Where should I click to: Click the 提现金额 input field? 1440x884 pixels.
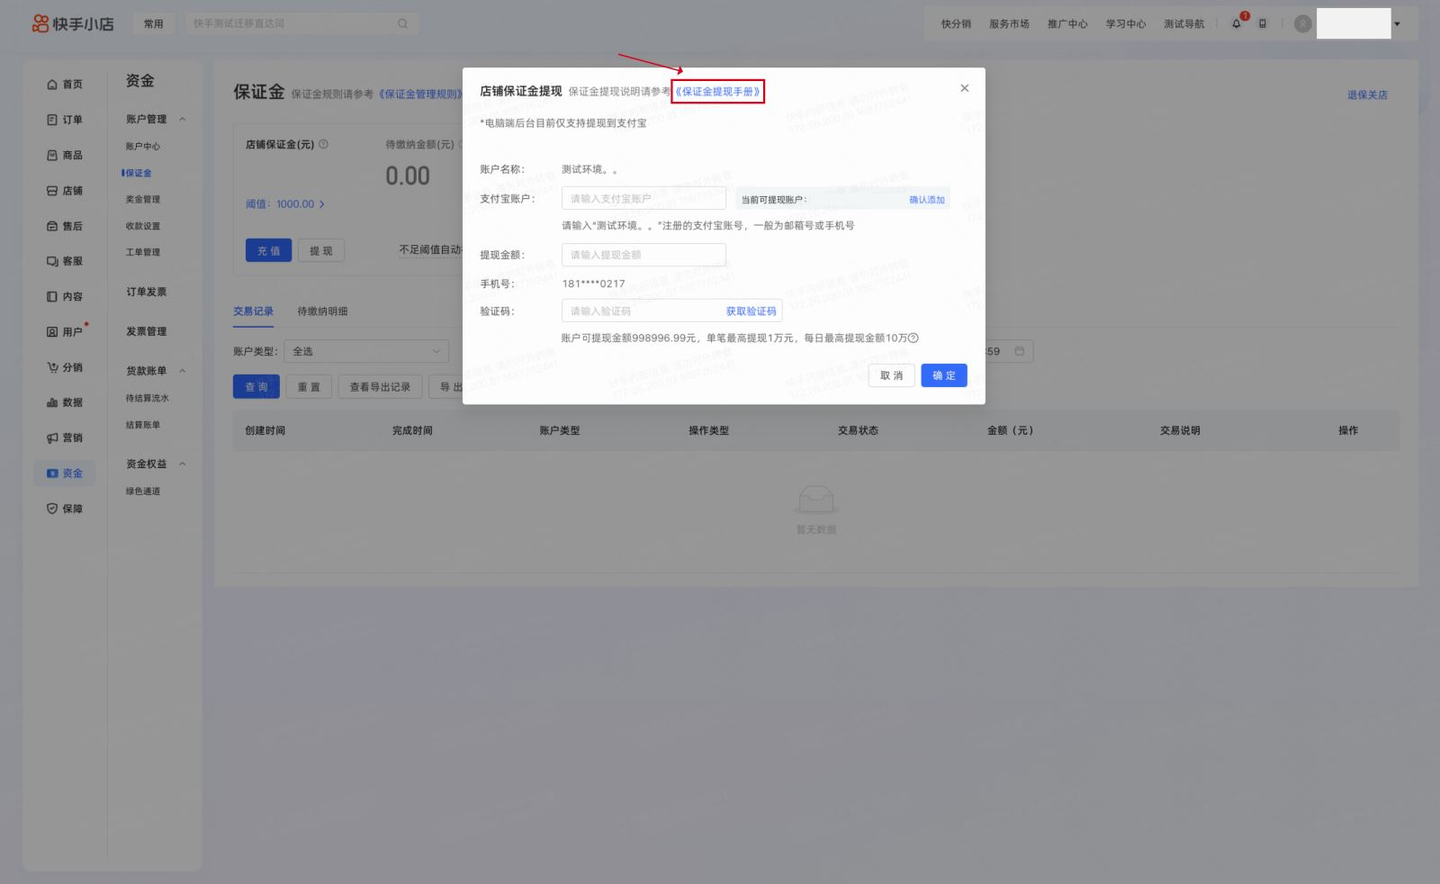(643, 254)
